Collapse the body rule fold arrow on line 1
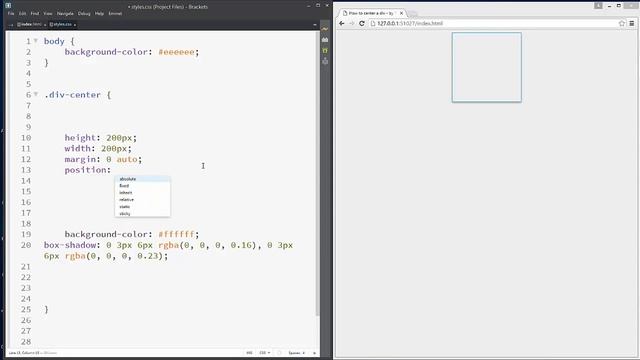Viewport: 640px width, 360px height. coord(36,41)
